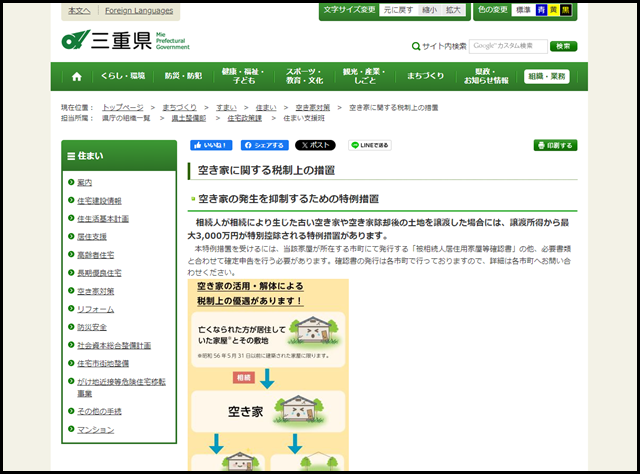Click the 本文へ skip link
This screenshot has height=474, width=640.
[79, 11]
